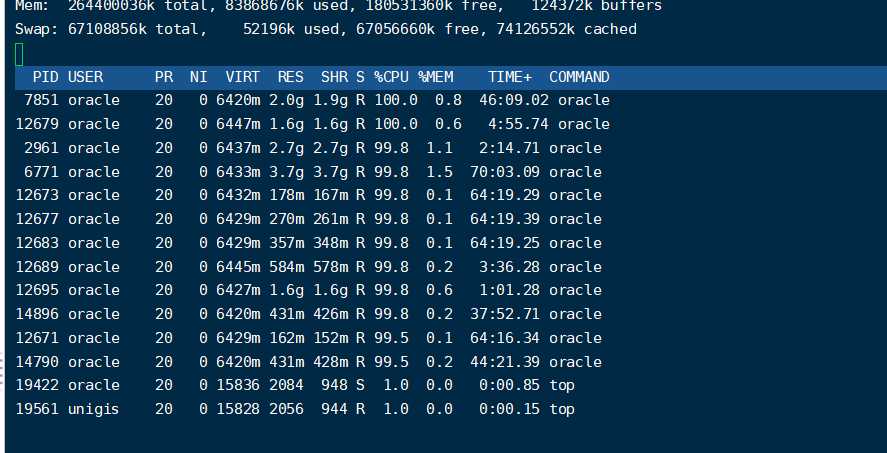Screen dimensions: 887x453
Task: Click the 1.1 %MEM value
Action: (x=440, y=148)
